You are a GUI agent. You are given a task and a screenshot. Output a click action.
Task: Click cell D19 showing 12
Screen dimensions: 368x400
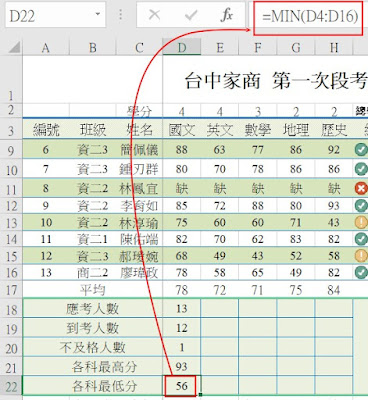pos(182,328)
